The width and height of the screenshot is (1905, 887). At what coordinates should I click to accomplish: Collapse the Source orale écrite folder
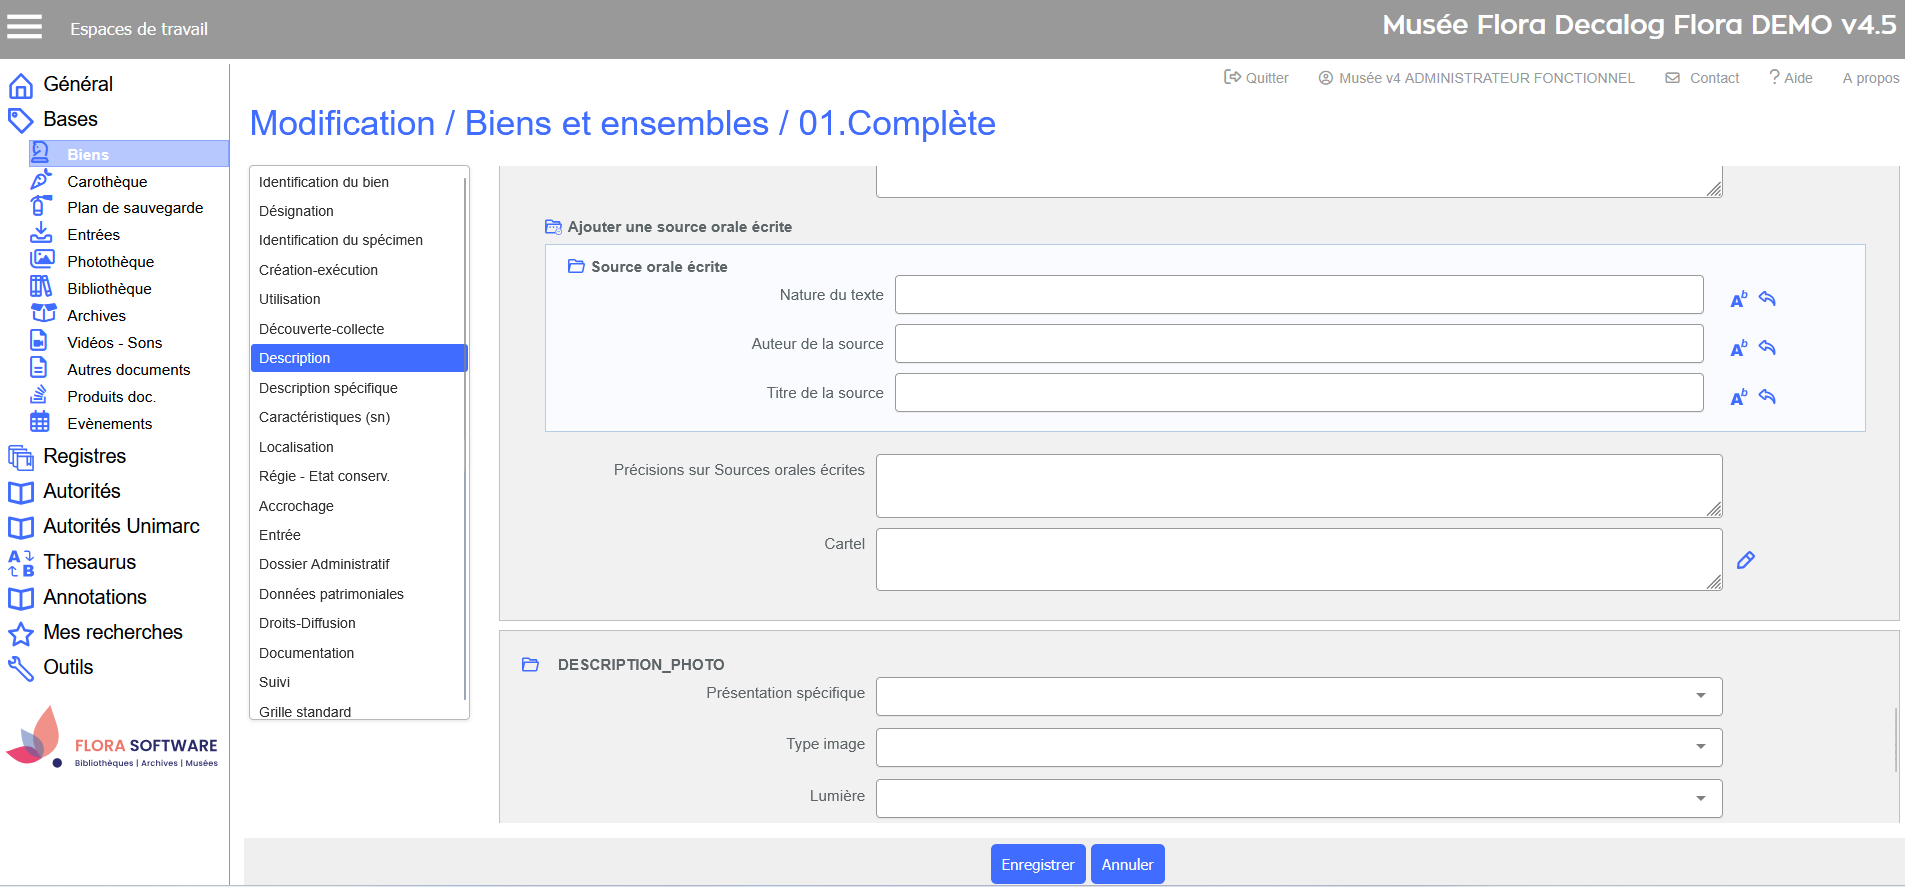pos(576,267)
